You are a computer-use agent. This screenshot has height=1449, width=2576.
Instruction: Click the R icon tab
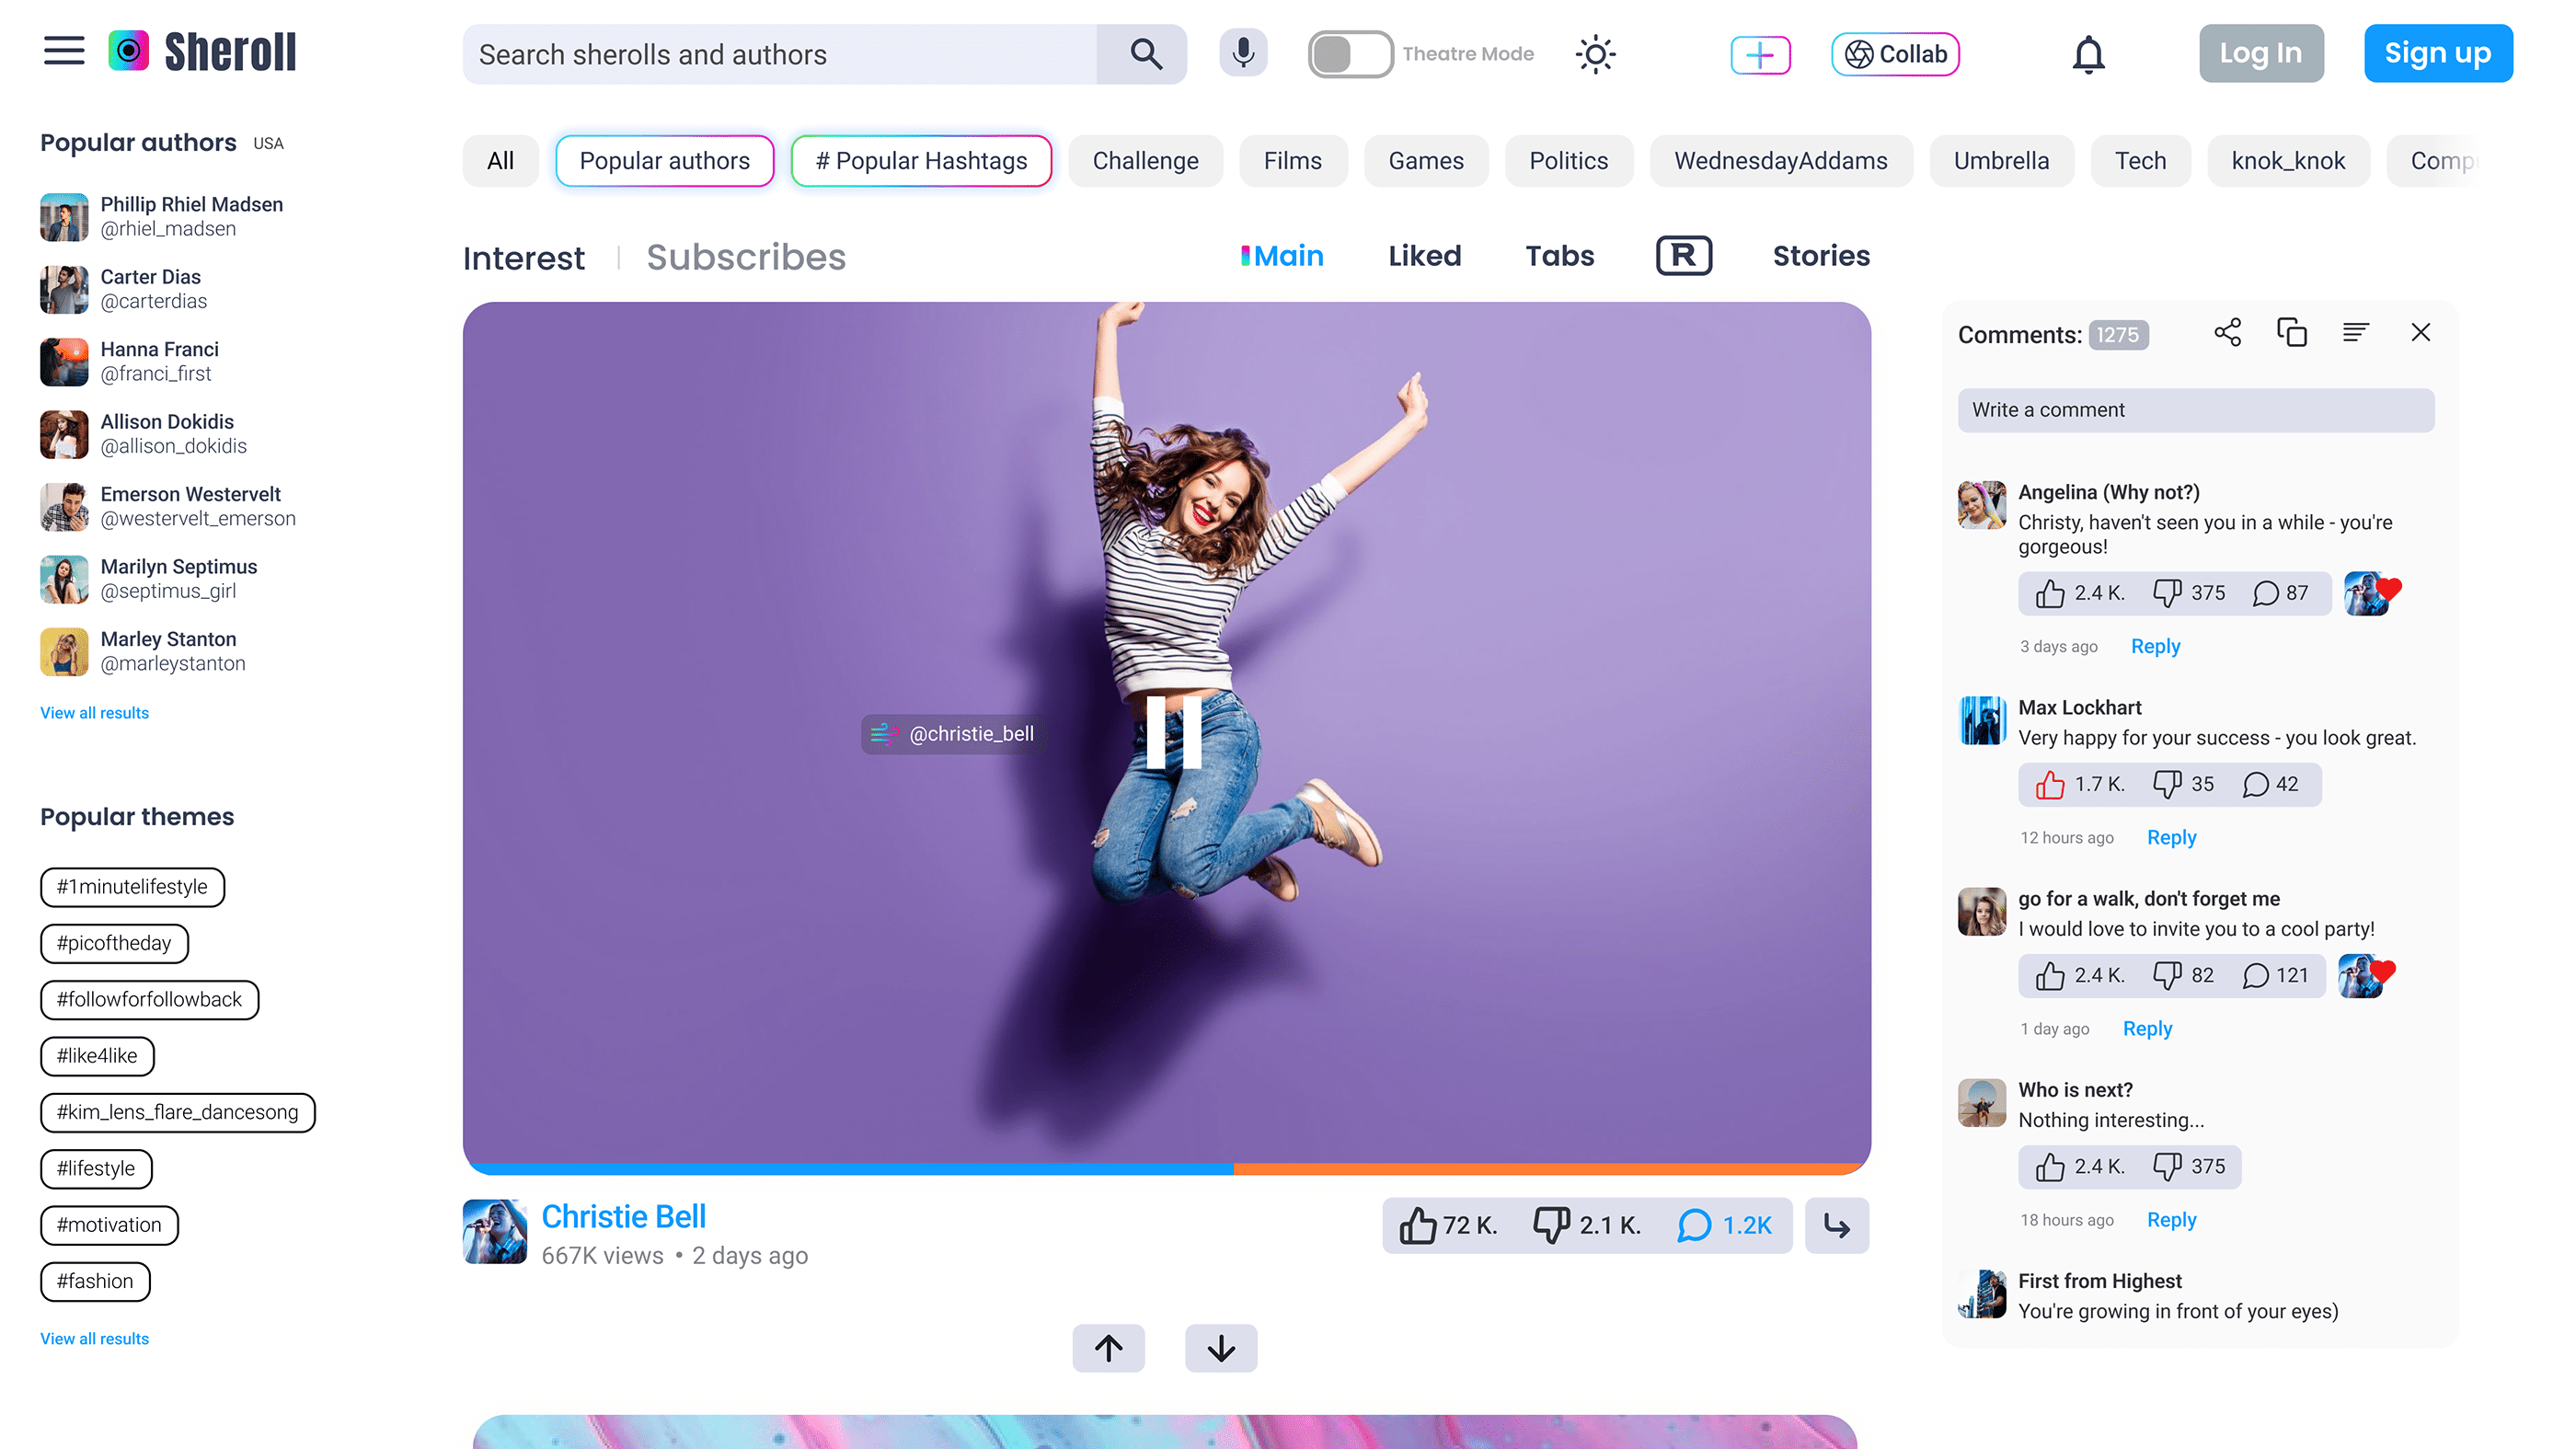(1684, 256)
